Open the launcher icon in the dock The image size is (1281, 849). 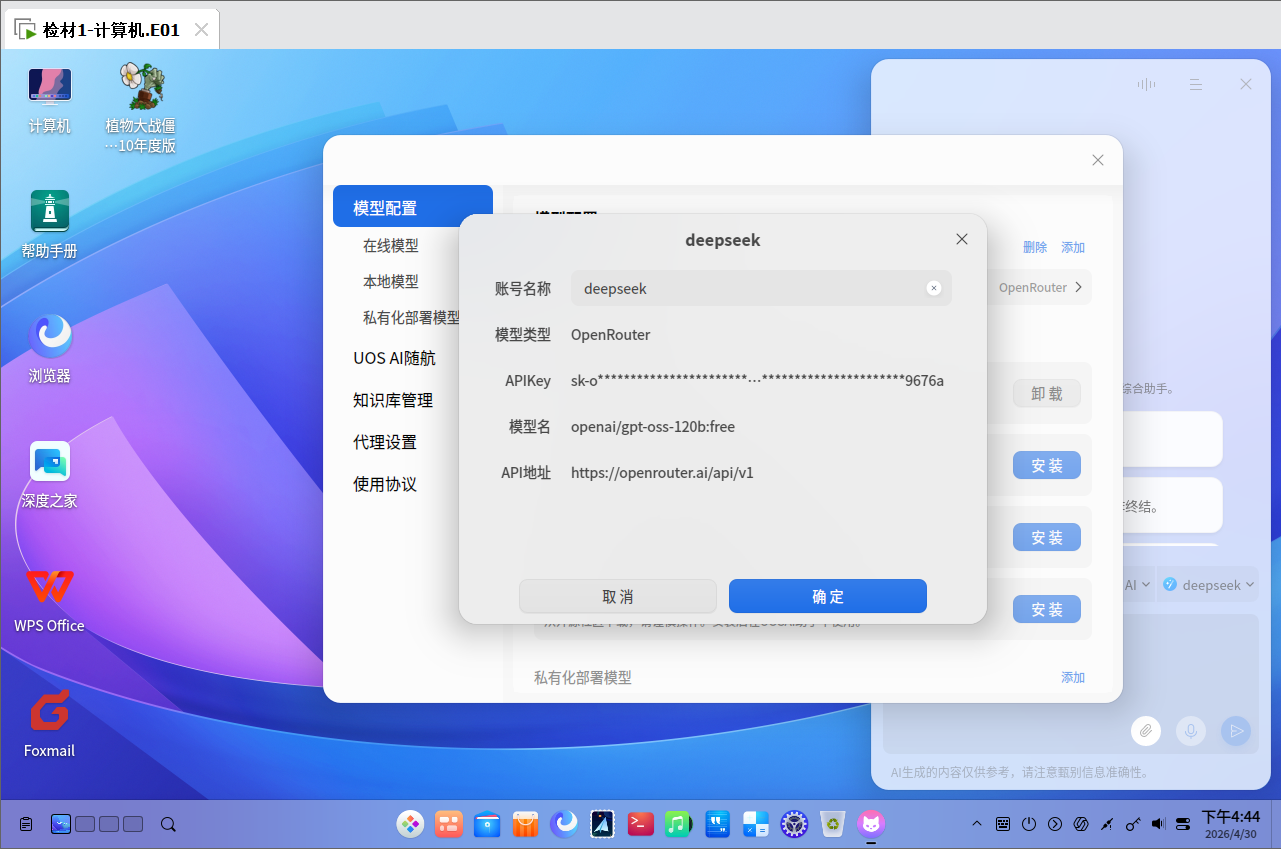pyautogui.click(x=410, y=824)
